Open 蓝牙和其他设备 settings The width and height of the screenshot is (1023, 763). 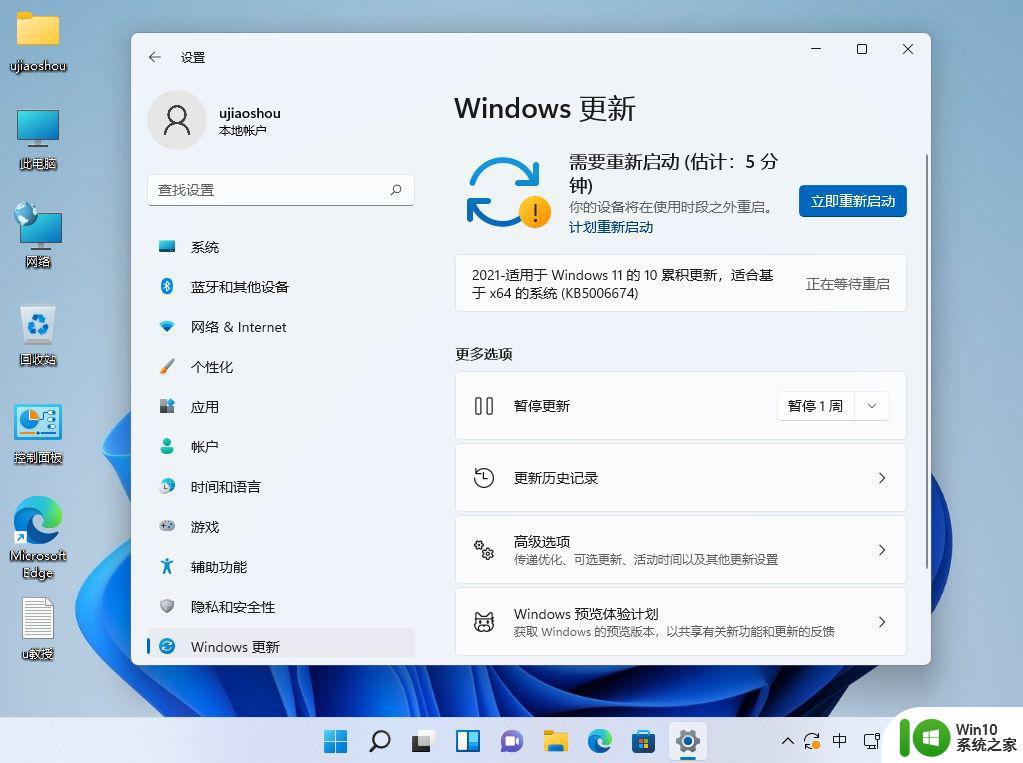tap(281, 287)
